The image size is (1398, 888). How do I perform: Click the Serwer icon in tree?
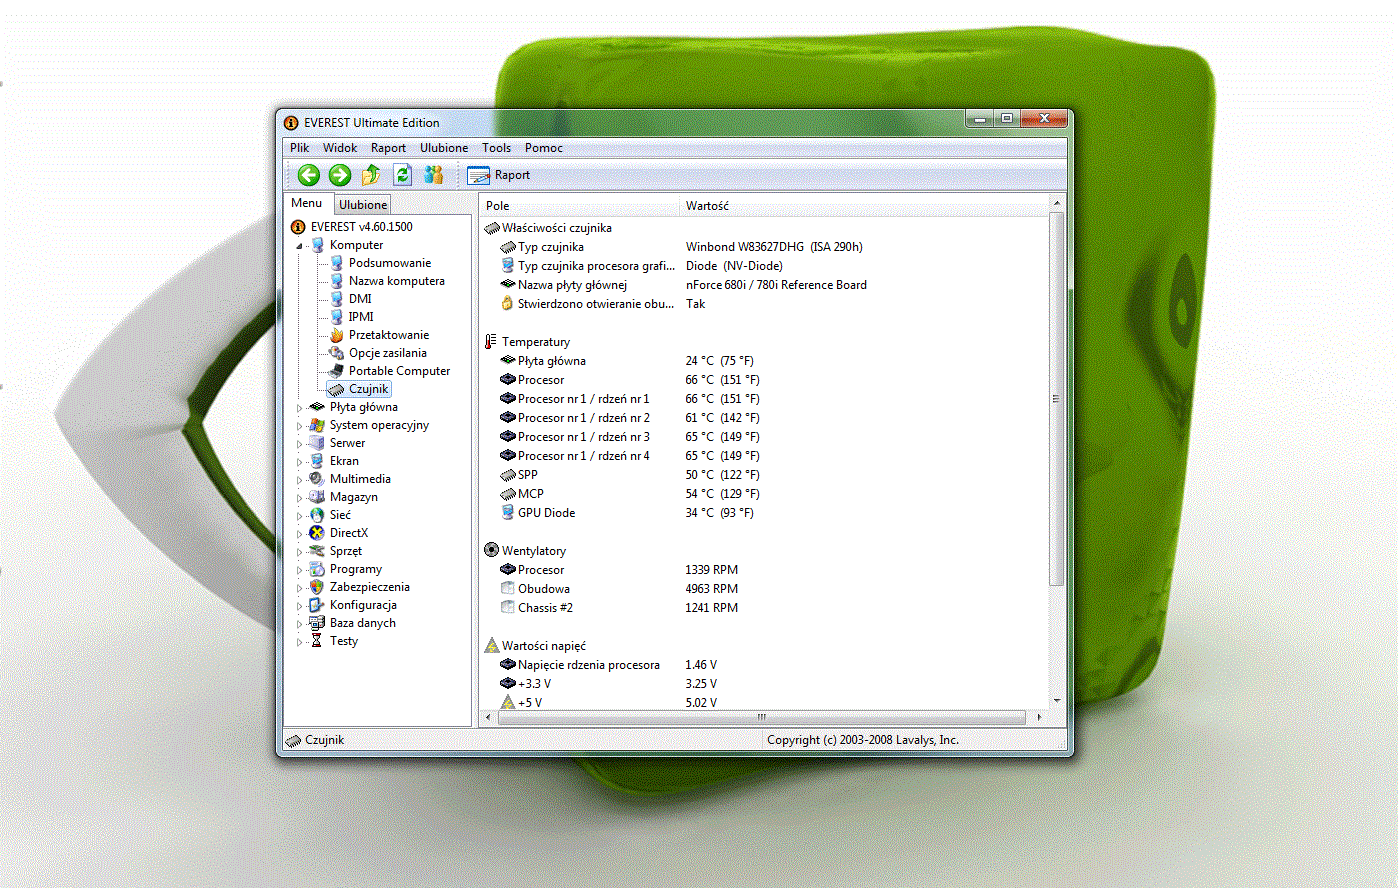(317, 443)
